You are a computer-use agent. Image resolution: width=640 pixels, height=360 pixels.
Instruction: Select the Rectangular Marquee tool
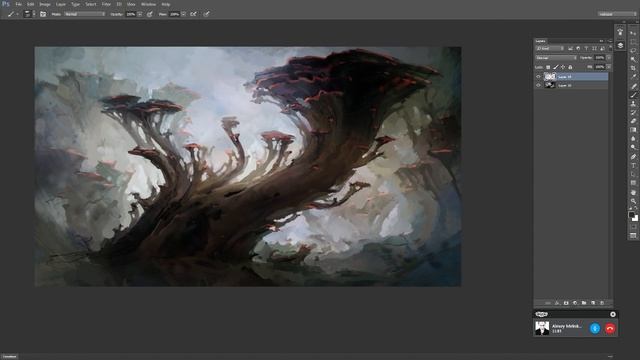633,42
